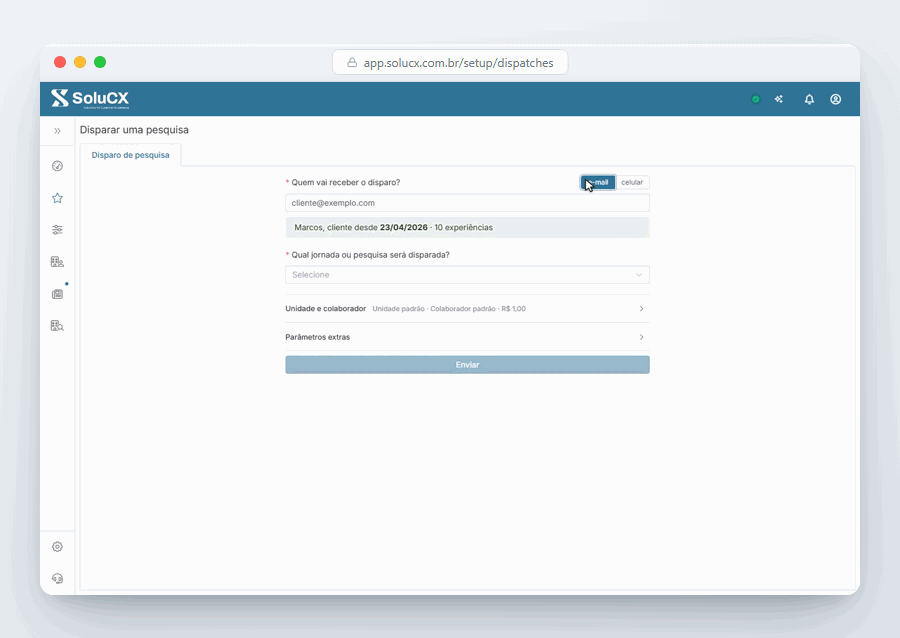Open the star icon in sidebar

click(x=57, y=198)
